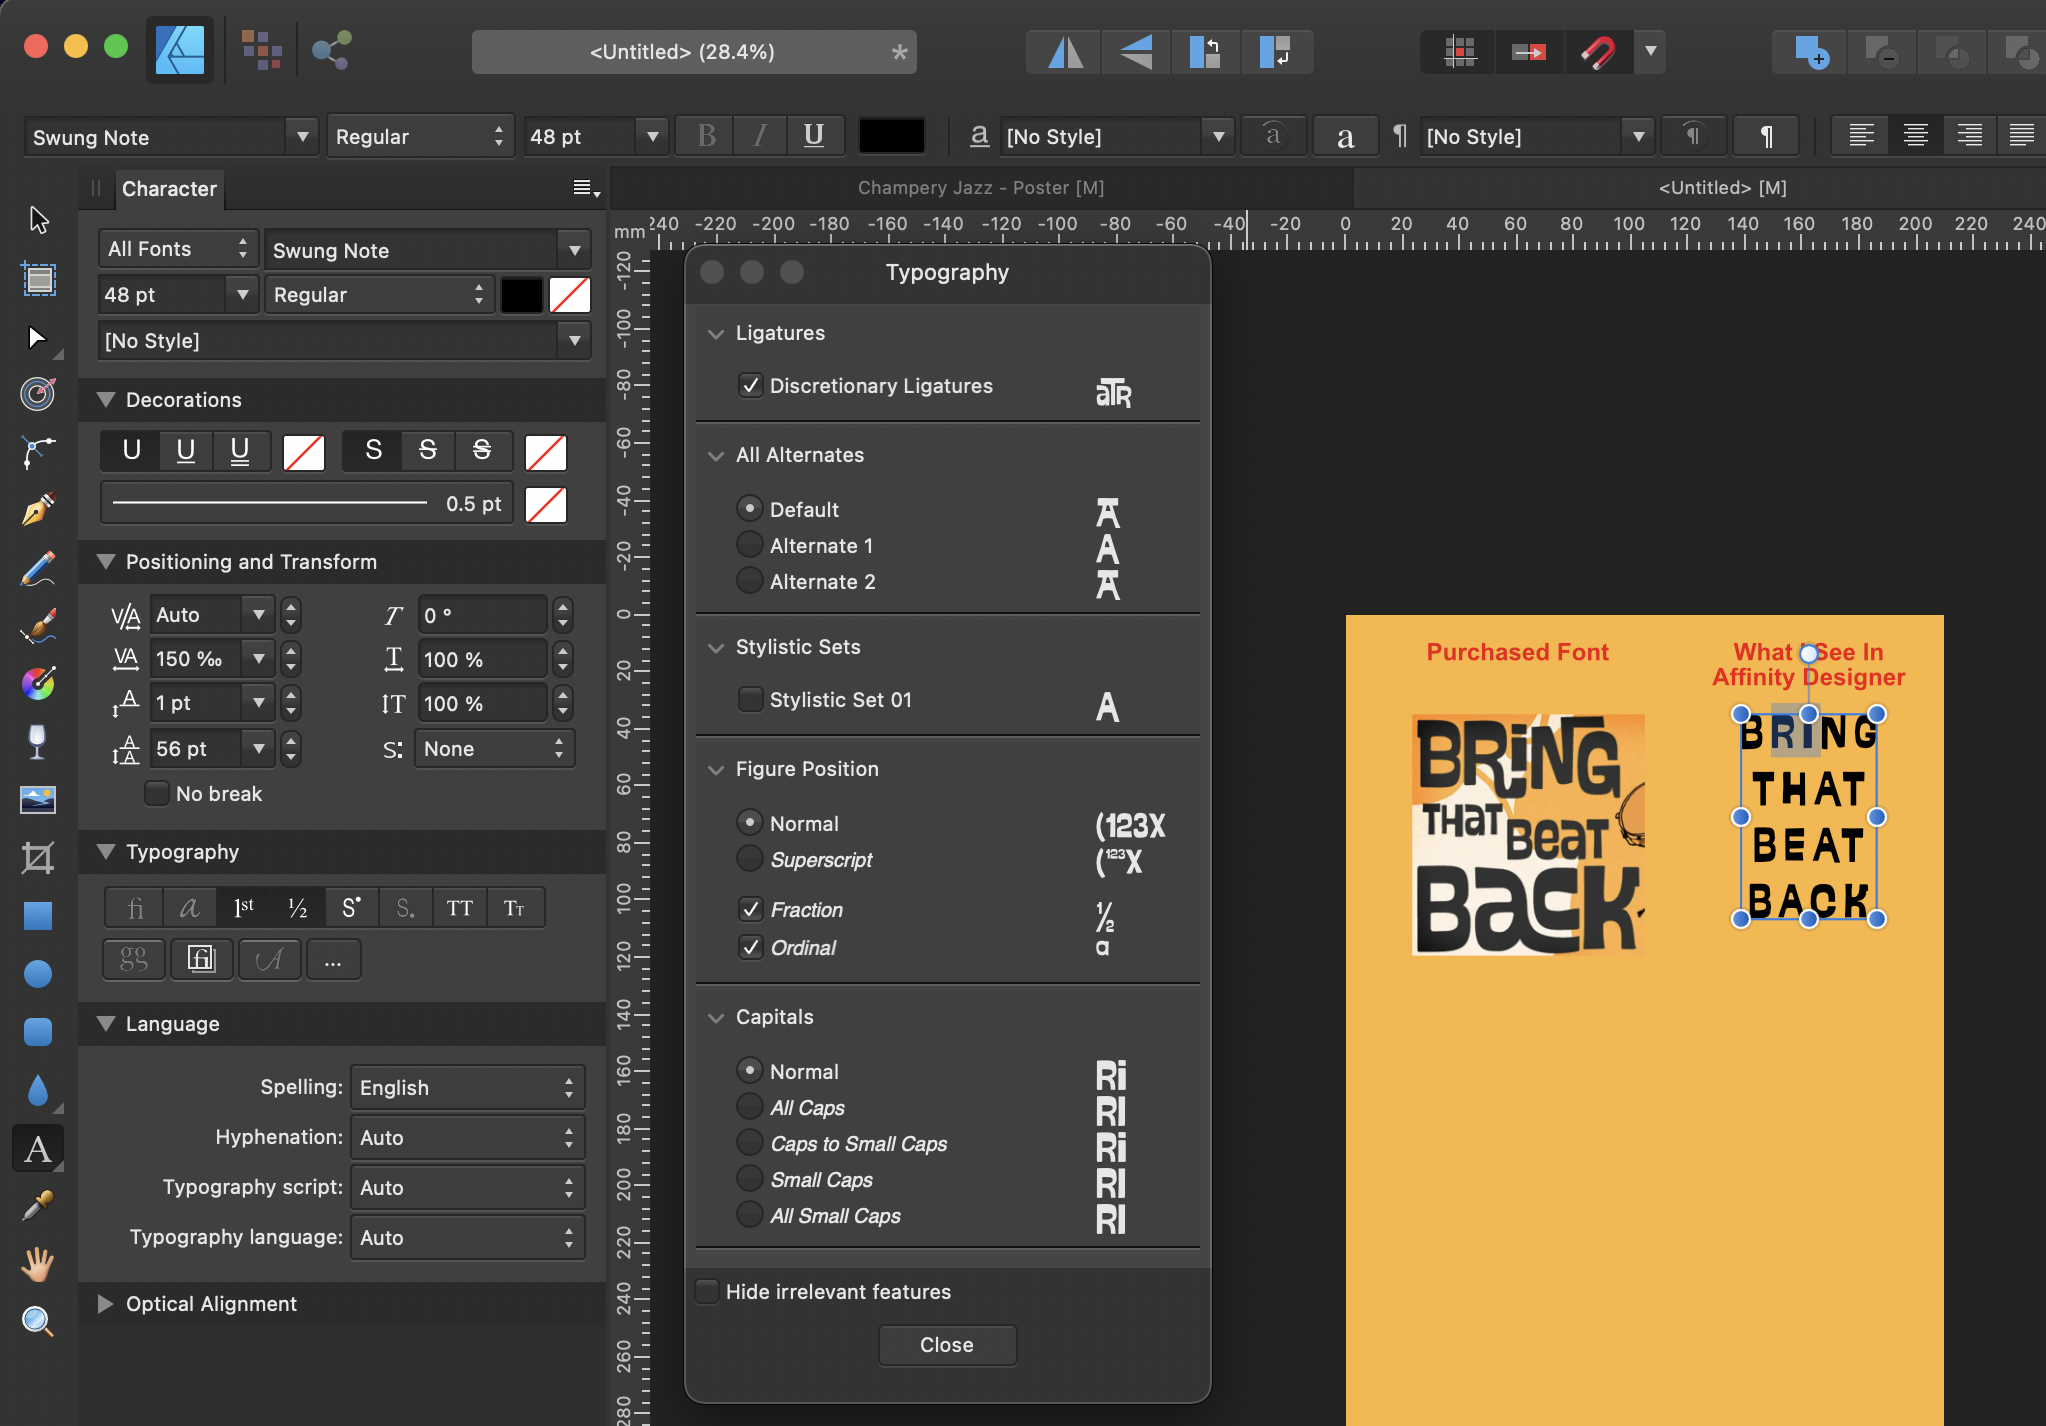Select the Alternate 1 radio option
The width and height of the screenshot is (2046, 1426).
point(749,544)
